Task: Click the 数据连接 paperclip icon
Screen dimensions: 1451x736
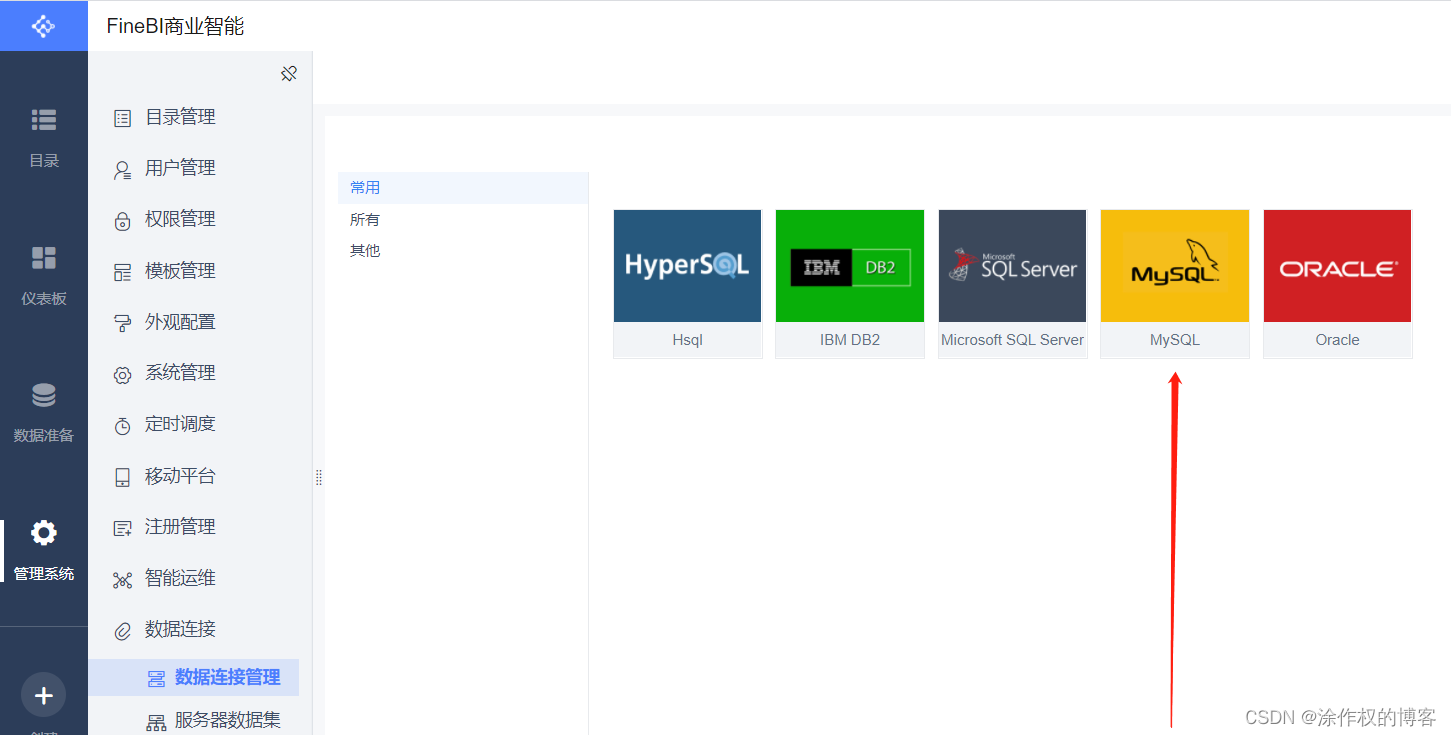Action: [122, 631]
